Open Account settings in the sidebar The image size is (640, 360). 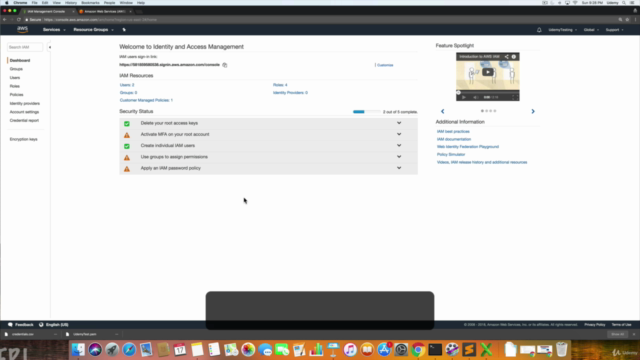pyautogui.click(x=24, y=112)
